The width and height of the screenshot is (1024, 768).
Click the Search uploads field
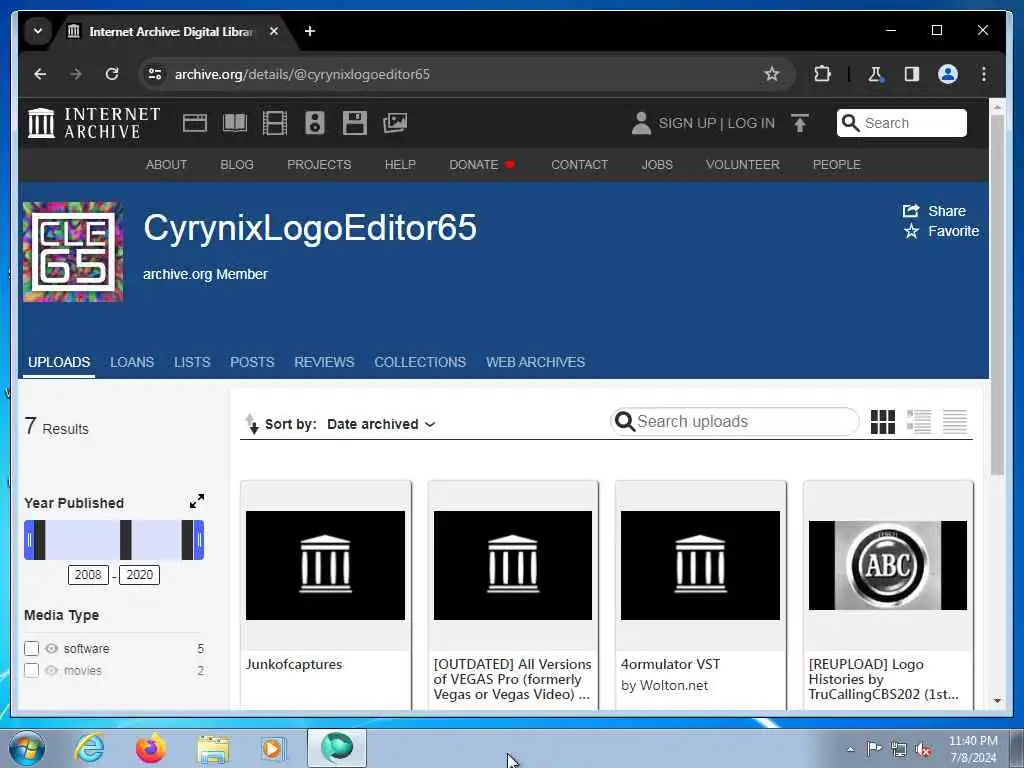click(734, 421)
